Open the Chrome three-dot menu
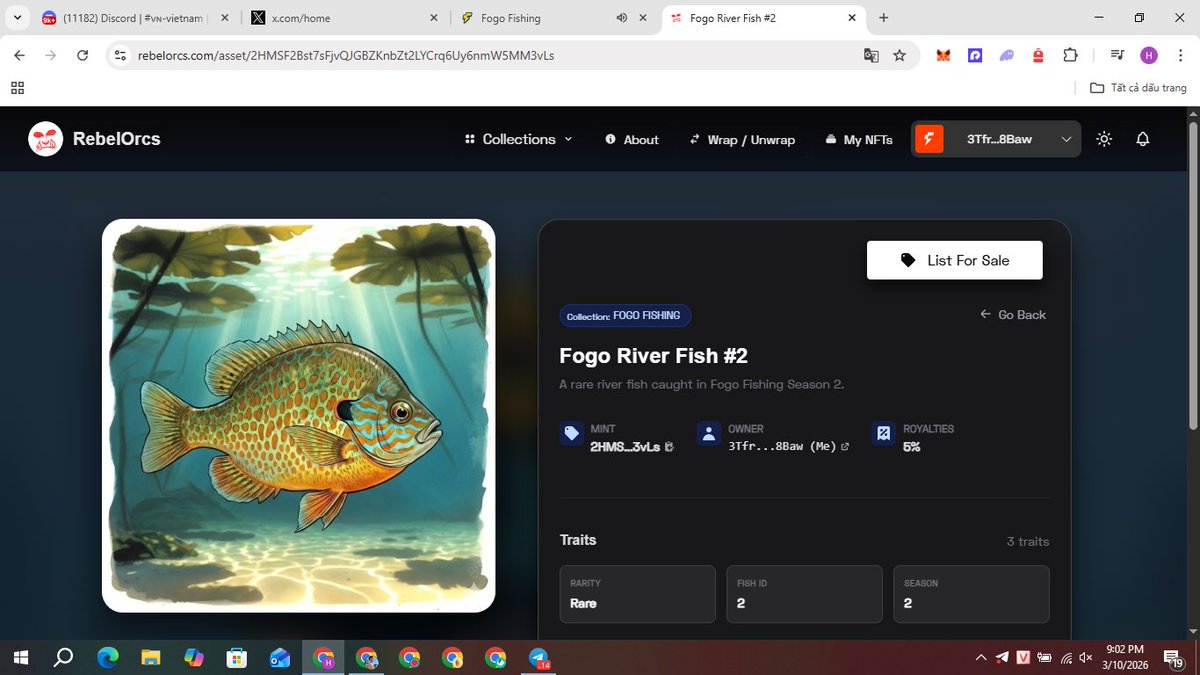The height and width of the screenshot is (675, 1200). pyautogui.click(x=1180, y=56)
